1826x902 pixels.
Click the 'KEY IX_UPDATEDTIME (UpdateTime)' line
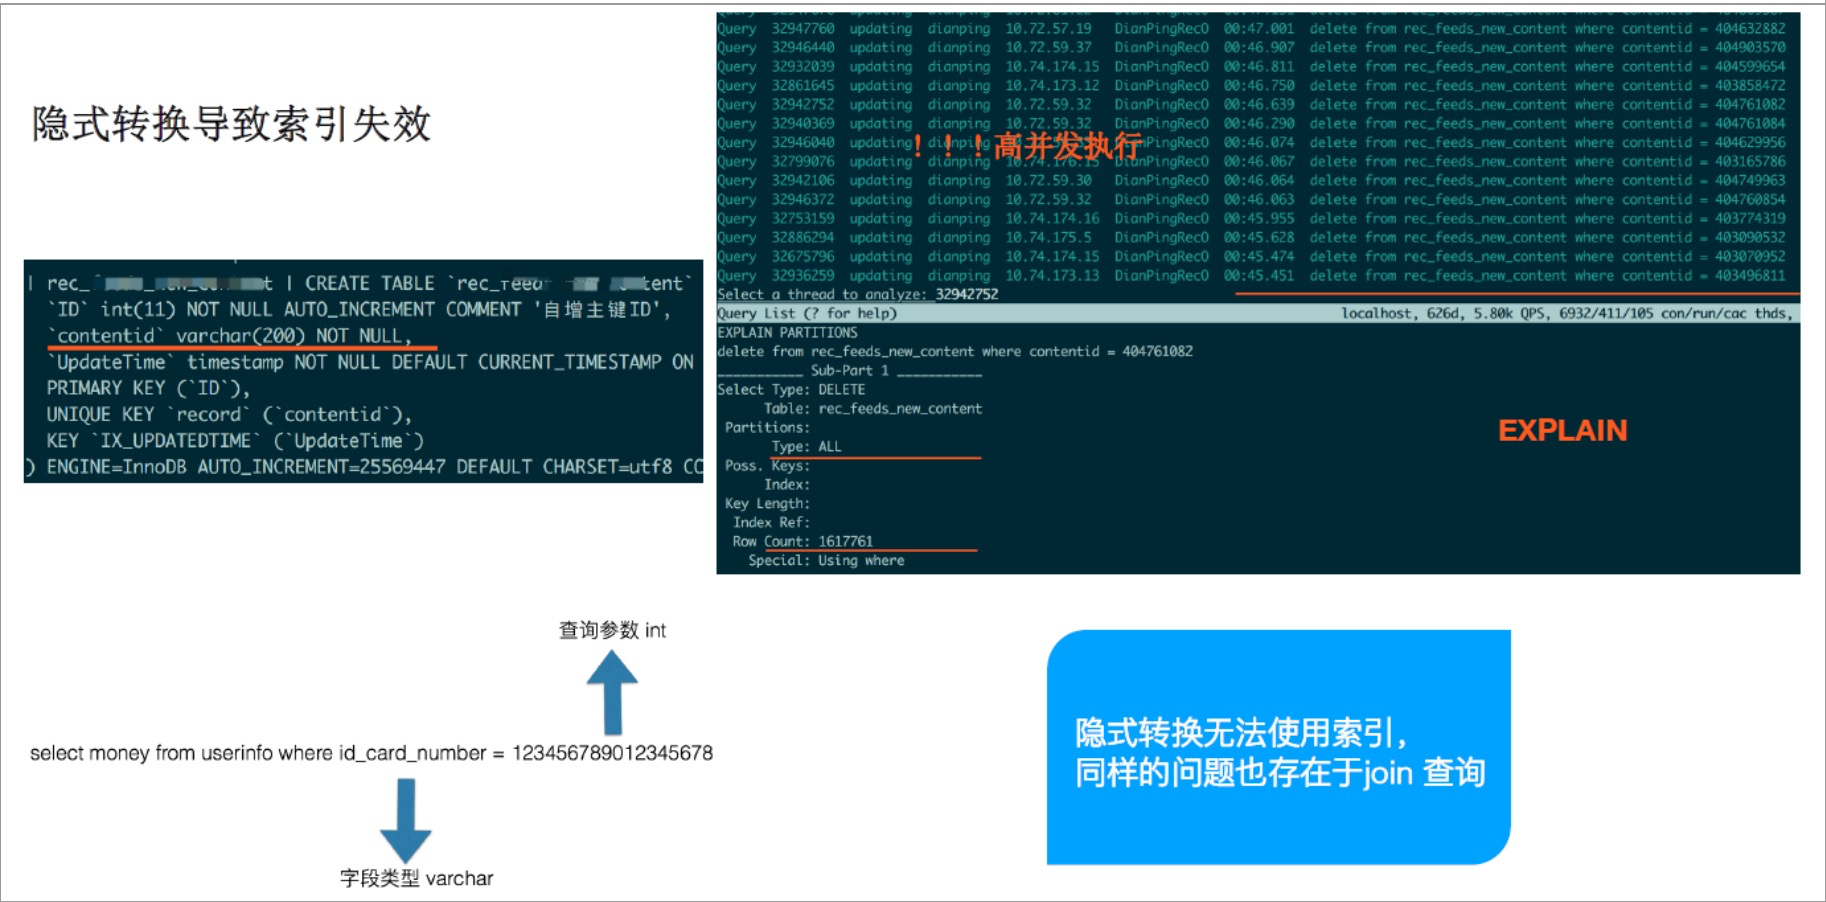click(235, 441)
